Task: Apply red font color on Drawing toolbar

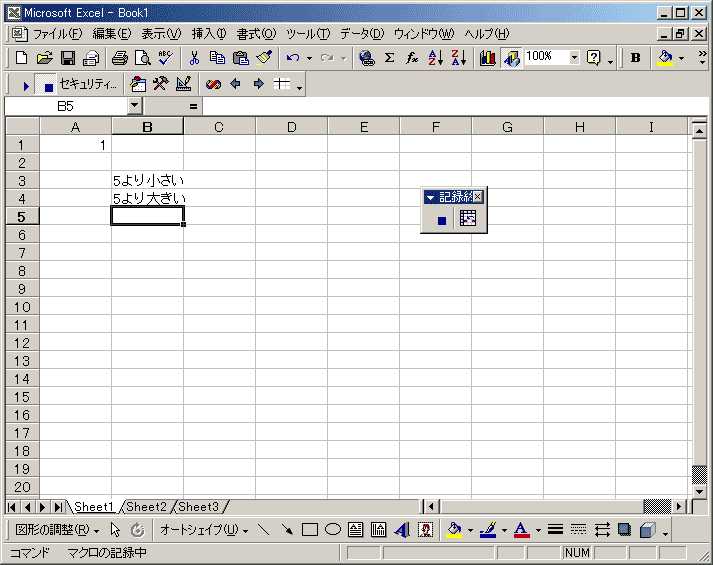Action: [x=522, y=530]
